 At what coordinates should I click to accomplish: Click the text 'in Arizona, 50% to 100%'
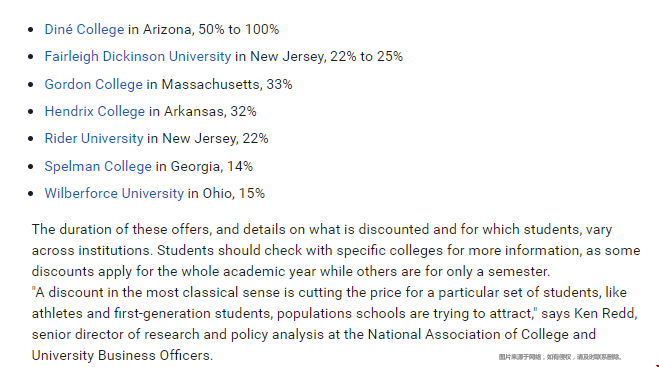pos(203,29)
